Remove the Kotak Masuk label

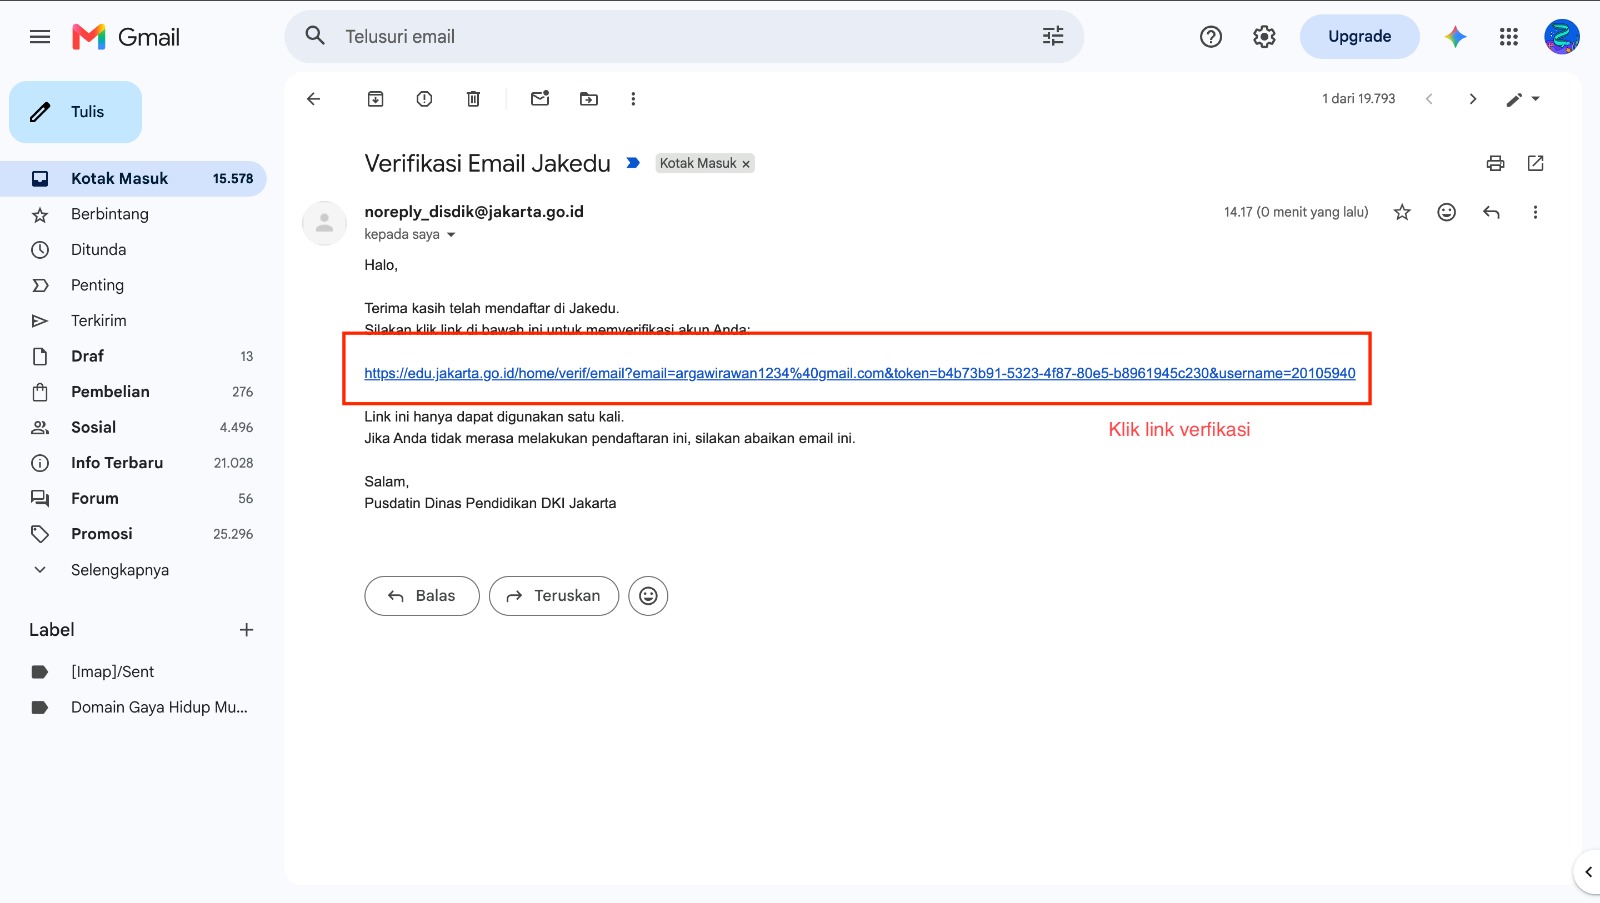pyautogui.click(x=746, y=164)
